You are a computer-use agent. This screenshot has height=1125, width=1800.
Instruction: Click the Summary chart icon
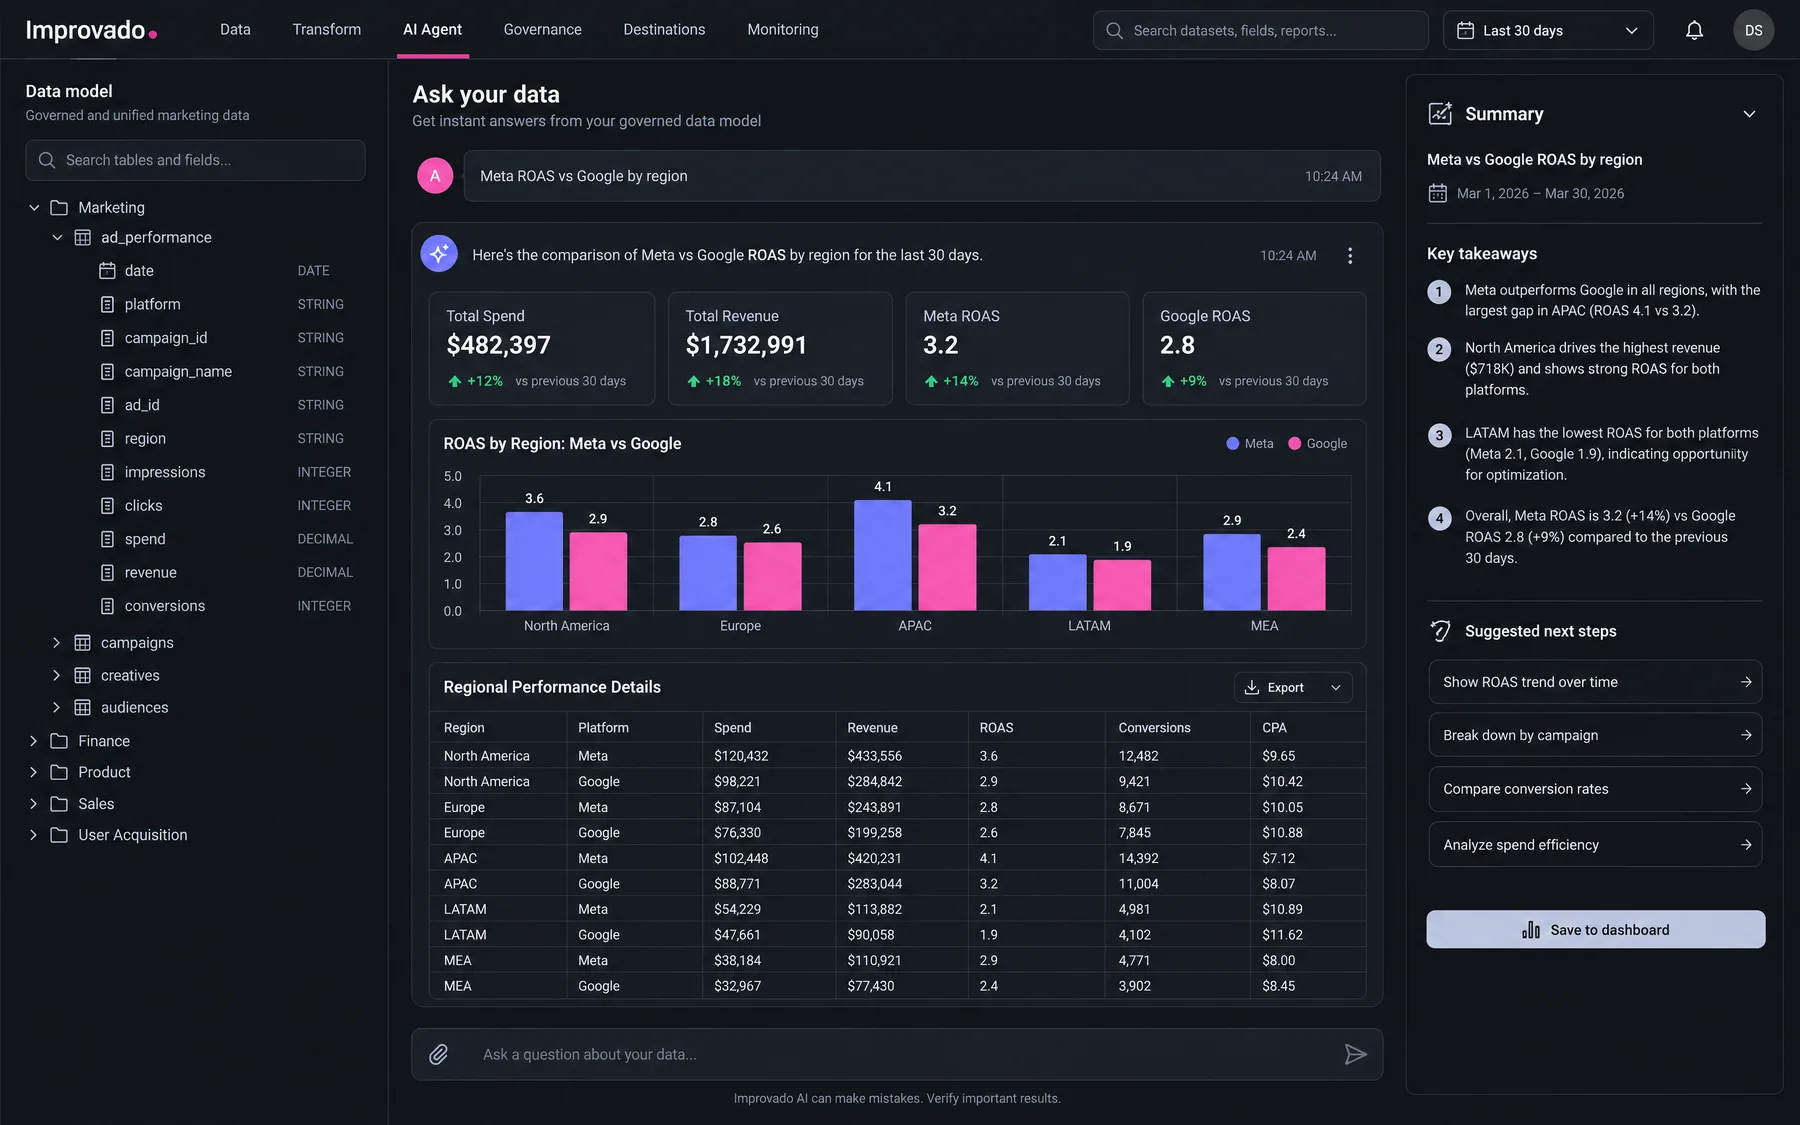click(1440, 114)
